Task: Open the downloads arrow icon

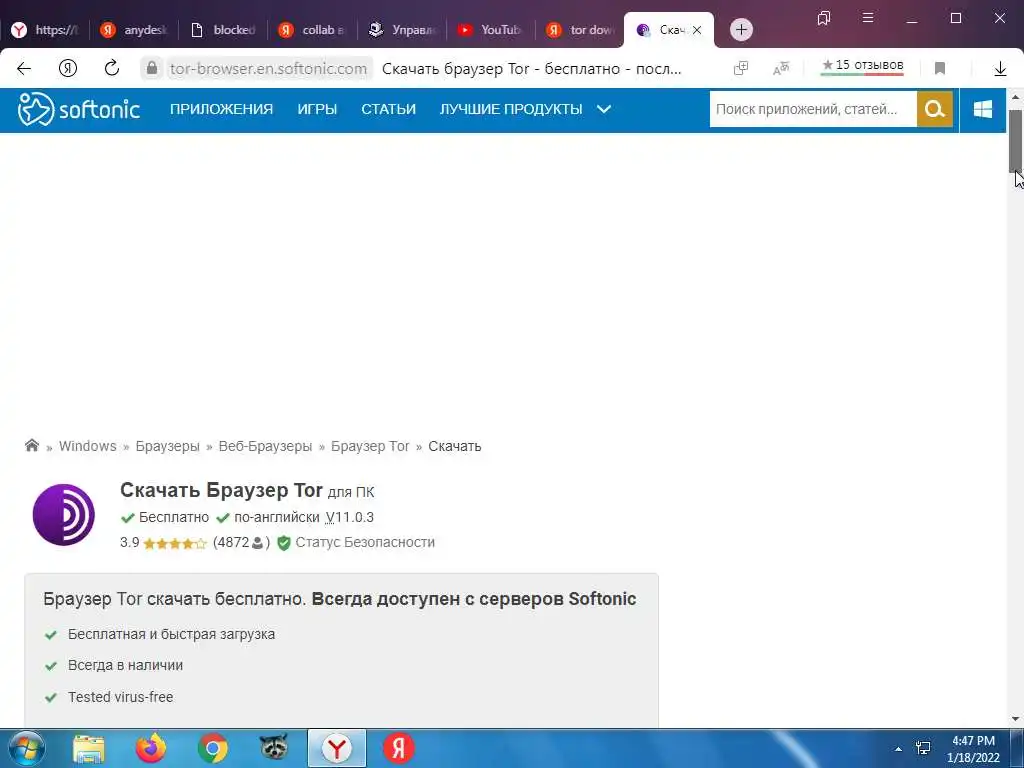Action: coord(1000,69)
